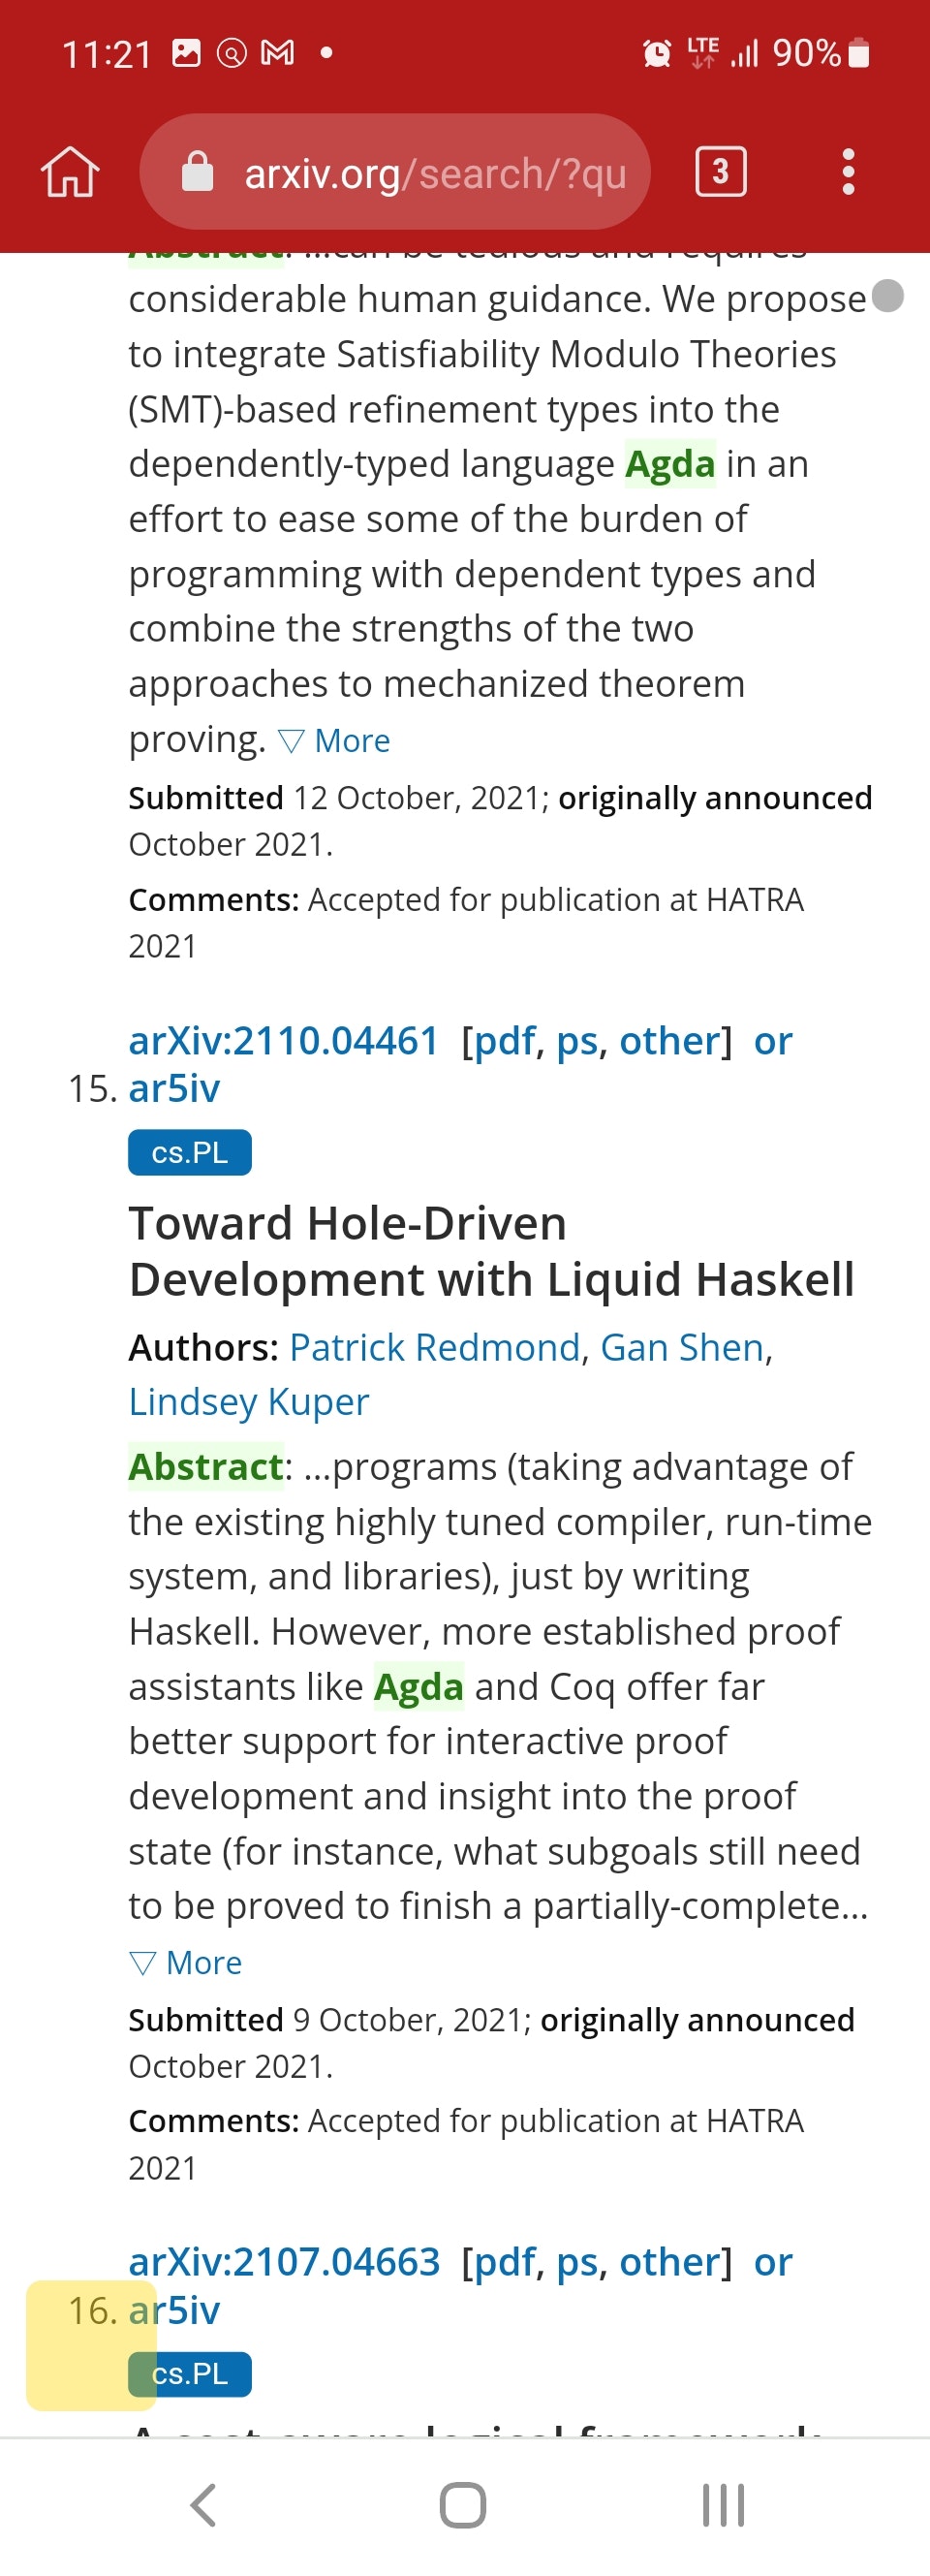Image resolution: width=930 pixels, height=2576 pixels.
Task: Tap the gray scrollbar handle
Action: [x=888, y=296]
